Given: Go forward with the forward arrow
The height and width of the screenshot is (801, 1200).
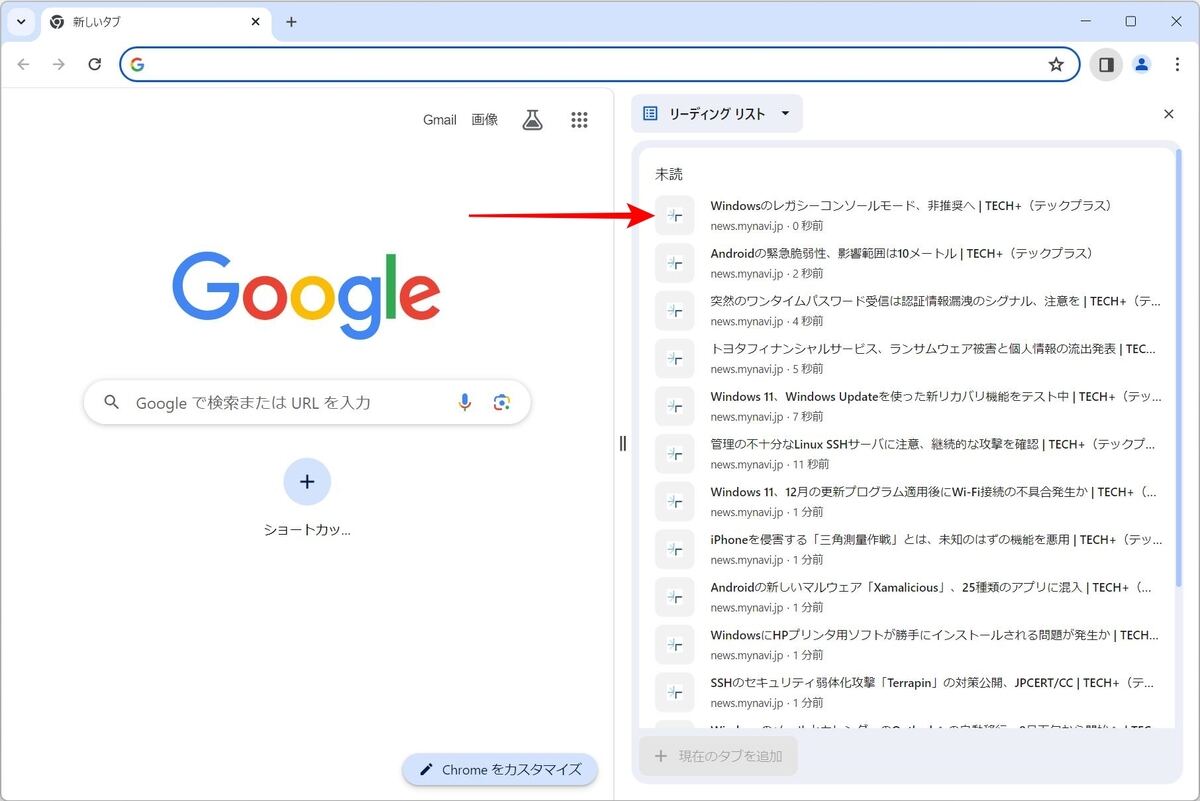Looking at the screenshot, I should [x=59, y=64].
